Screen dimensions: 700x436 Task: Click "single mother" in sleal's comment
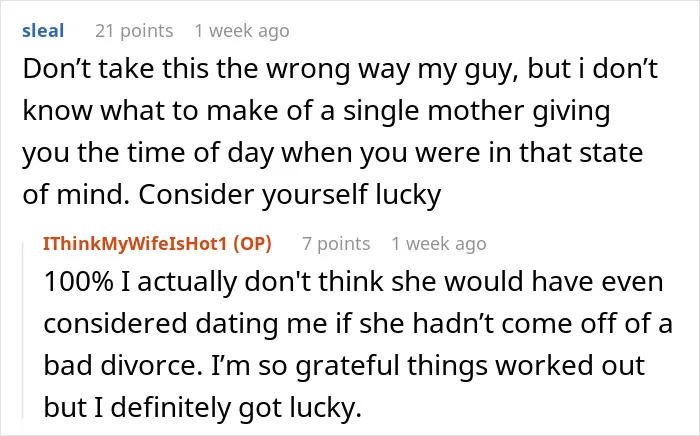[433, 112]
